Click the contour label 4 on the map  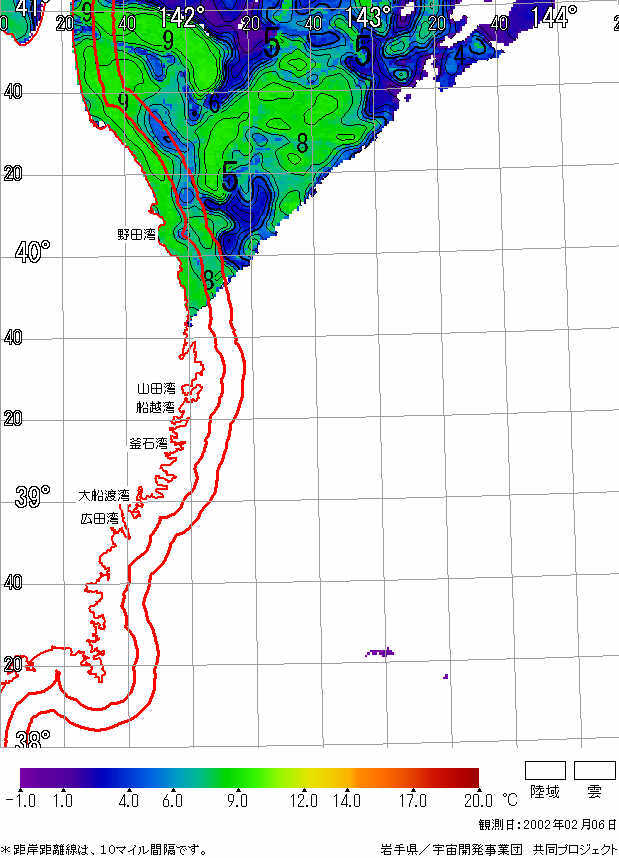460,55
